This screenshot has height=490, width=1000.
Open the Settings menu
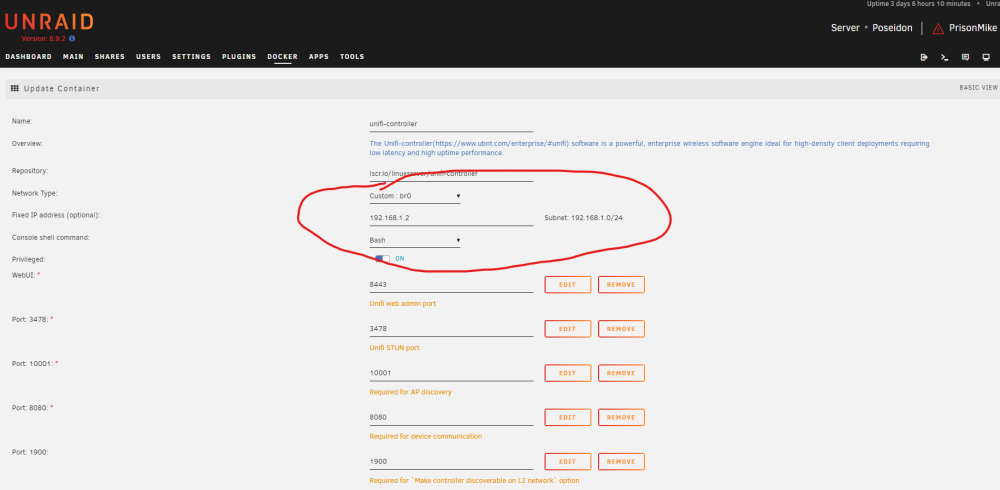click(x=191, y=57)
